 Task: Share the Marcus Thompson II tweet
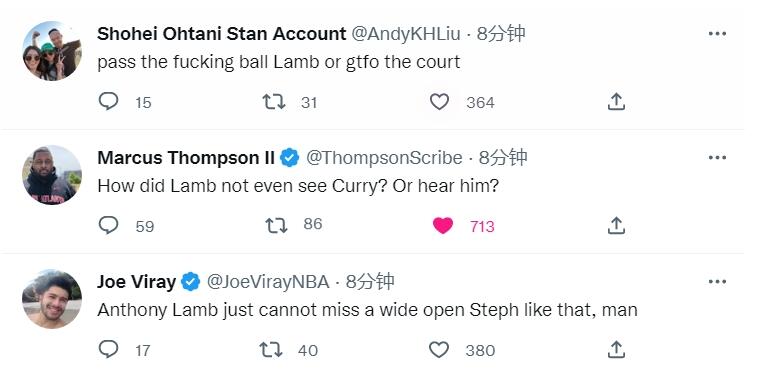(x=616, y=225)
